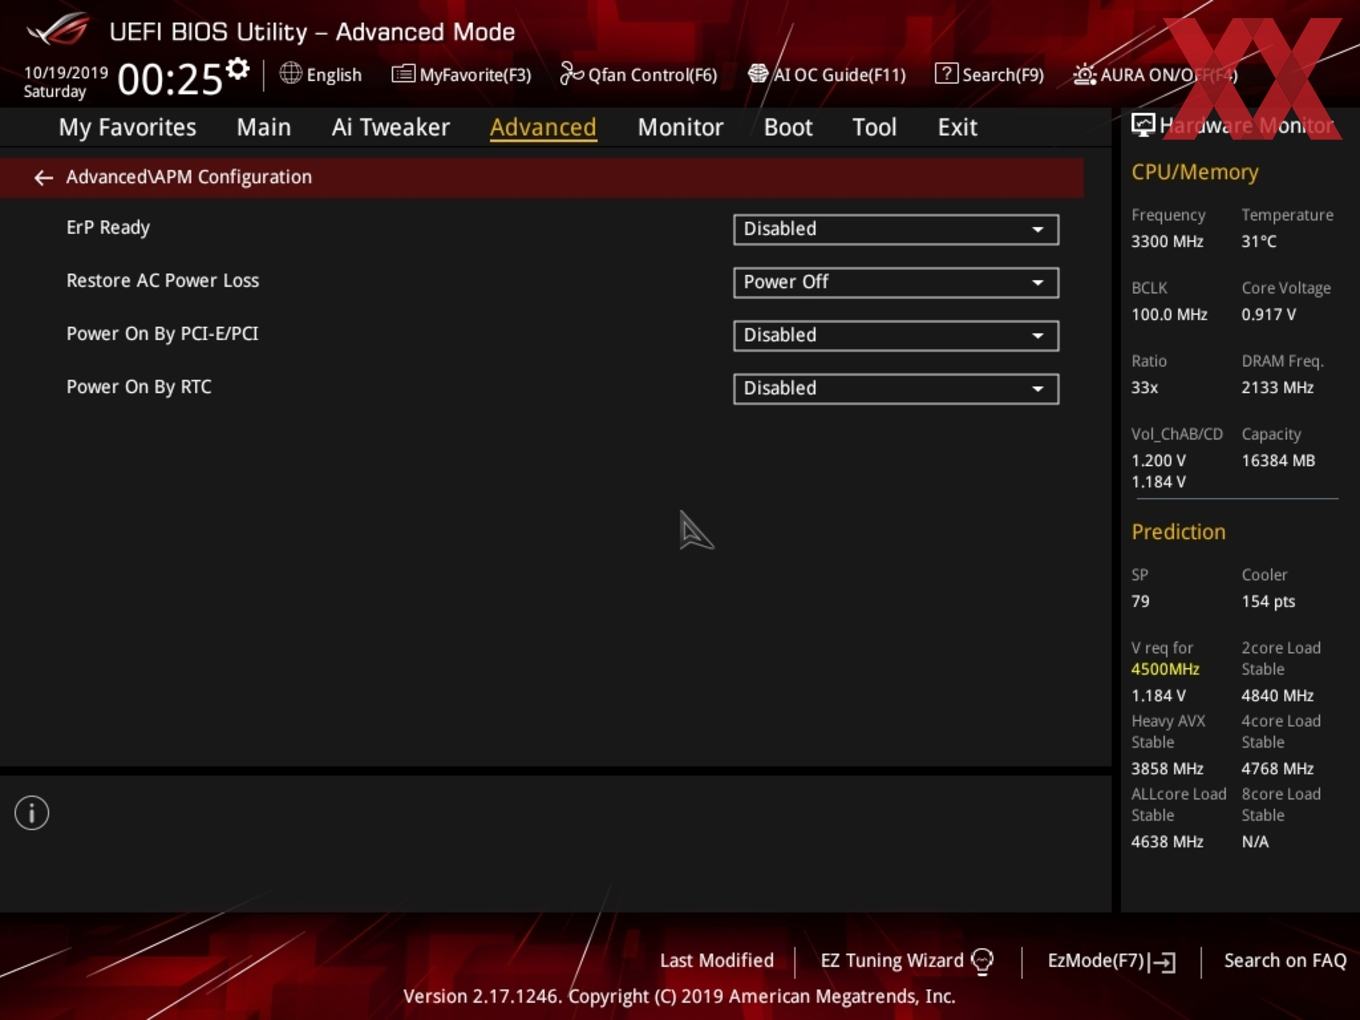Viewport: 1360px width, 1020px height.
Task: Go to the Boot tab
Action: point(788,127)
